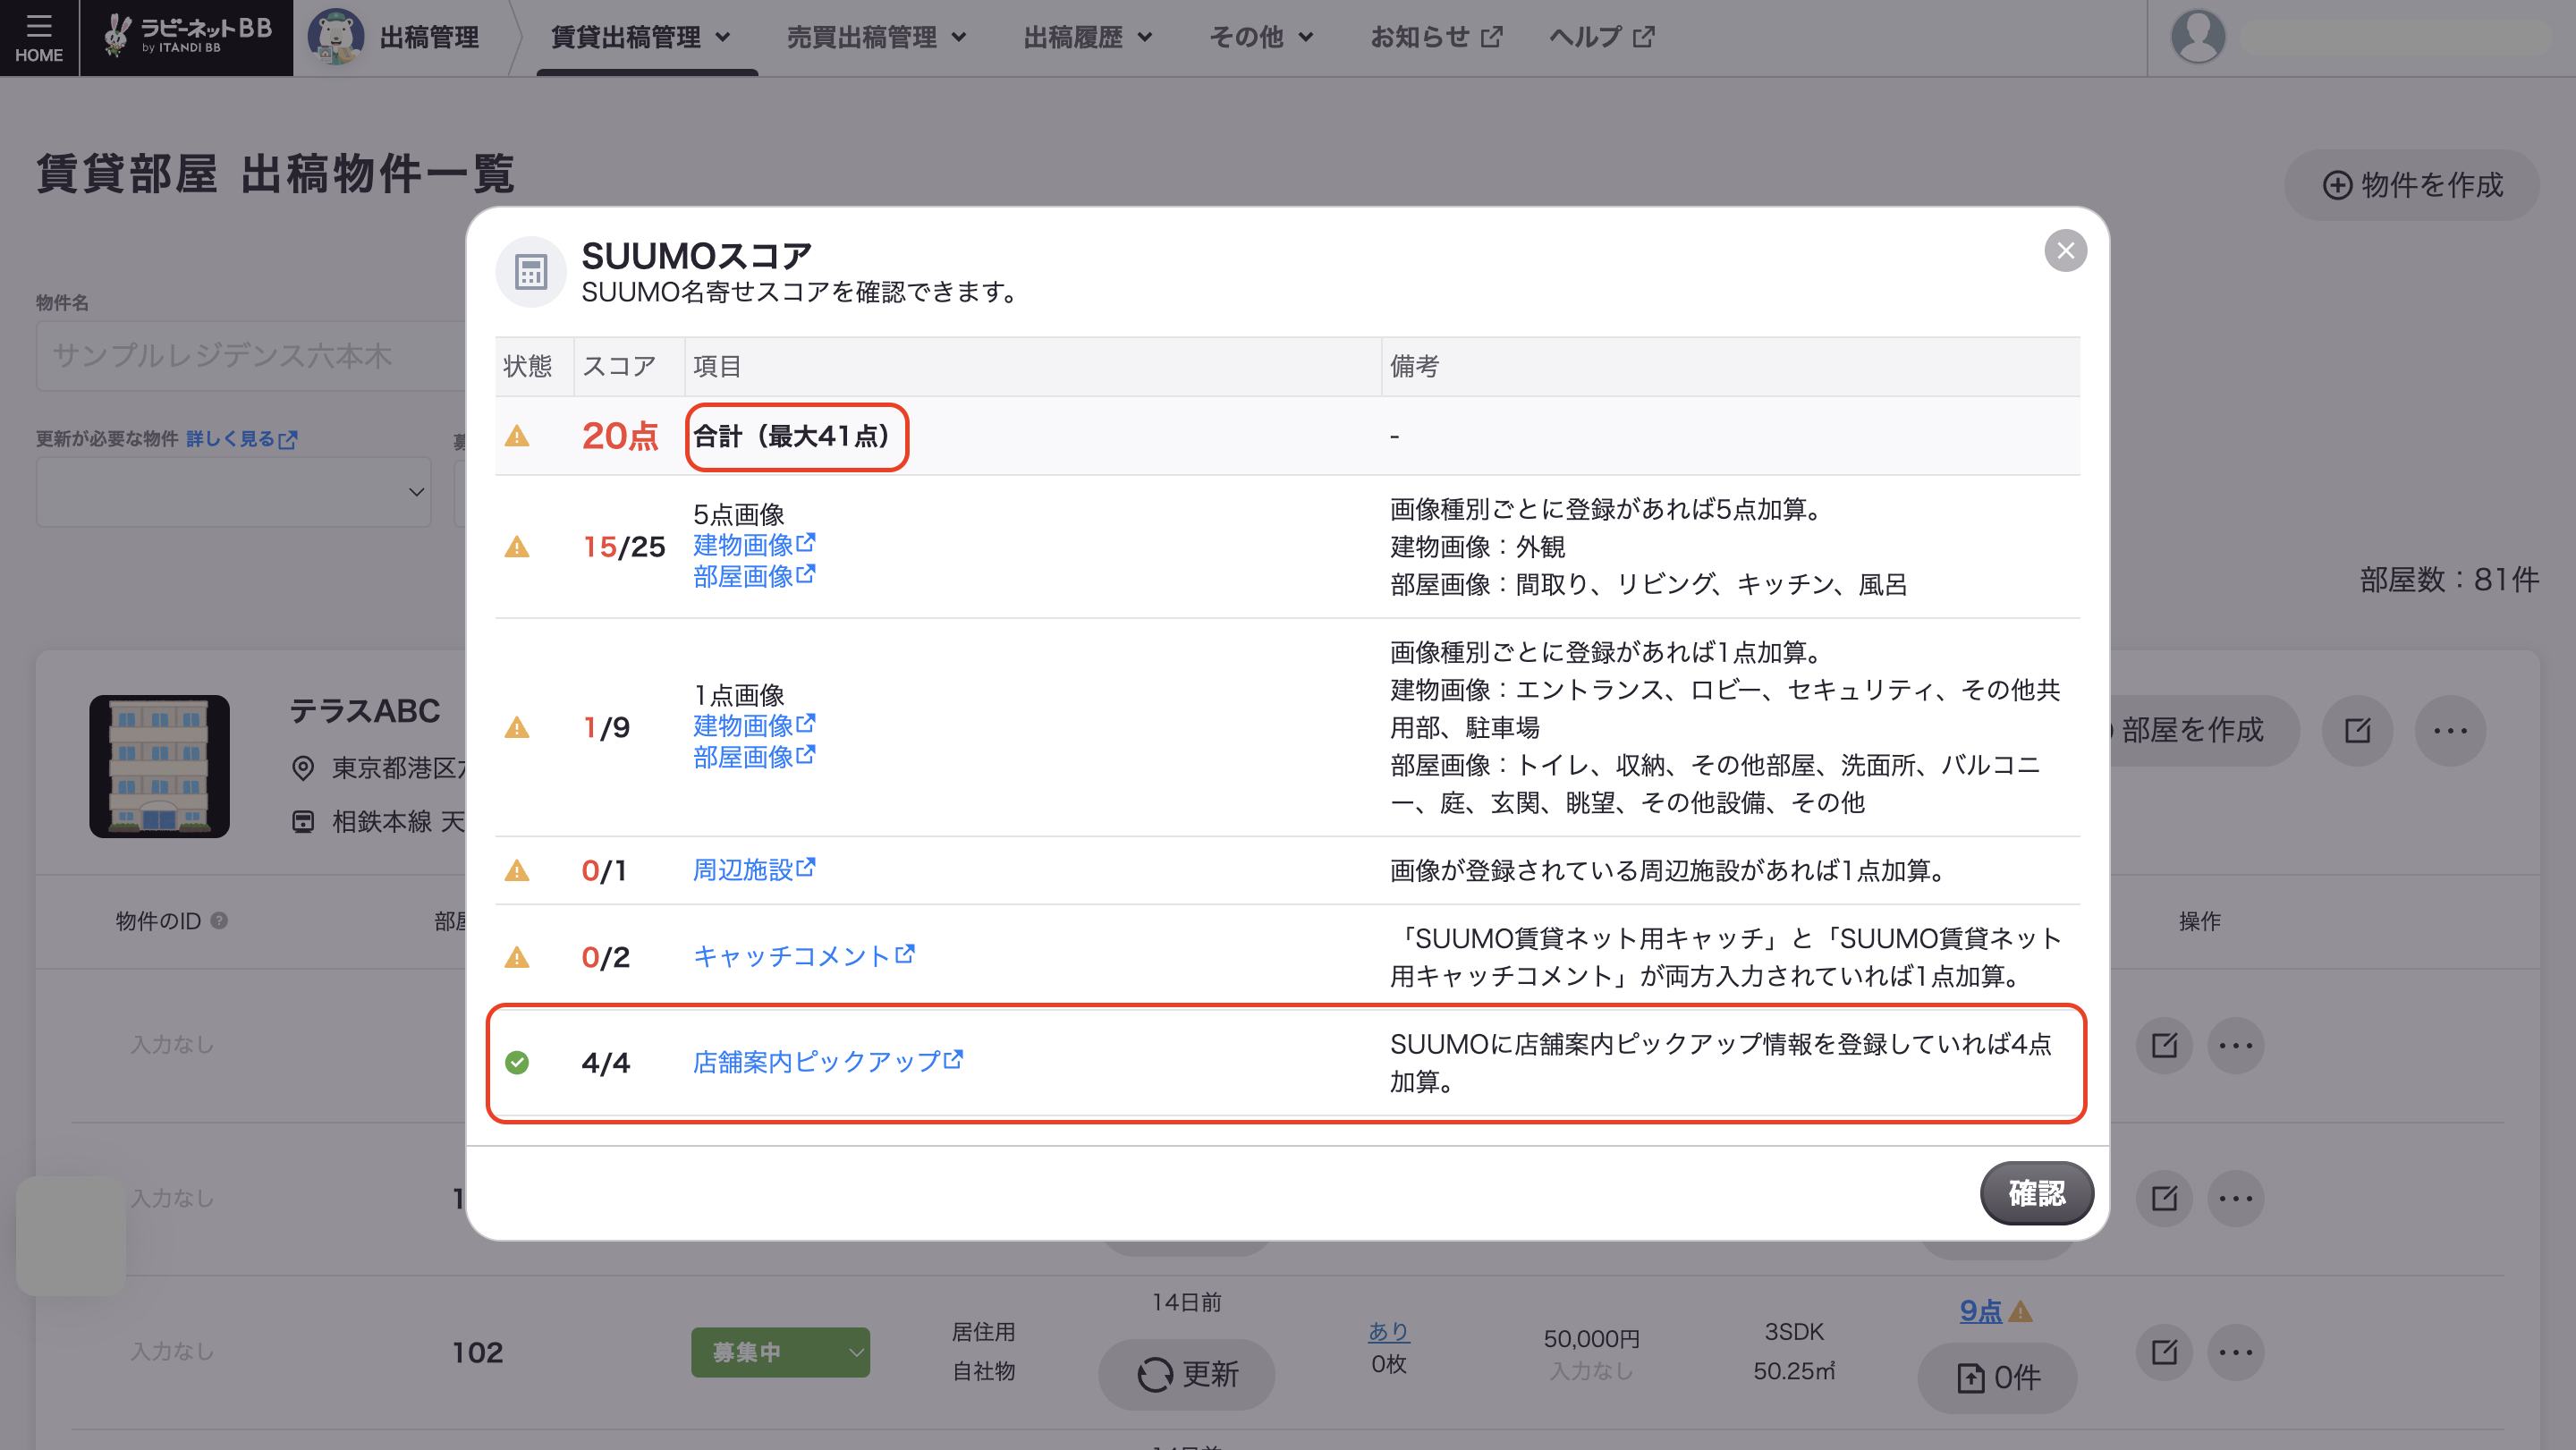The height and width of the screenshot is (1450, 2576).
Task: Click the green check icon on the 4/4 row
Action: [517, 1062]
